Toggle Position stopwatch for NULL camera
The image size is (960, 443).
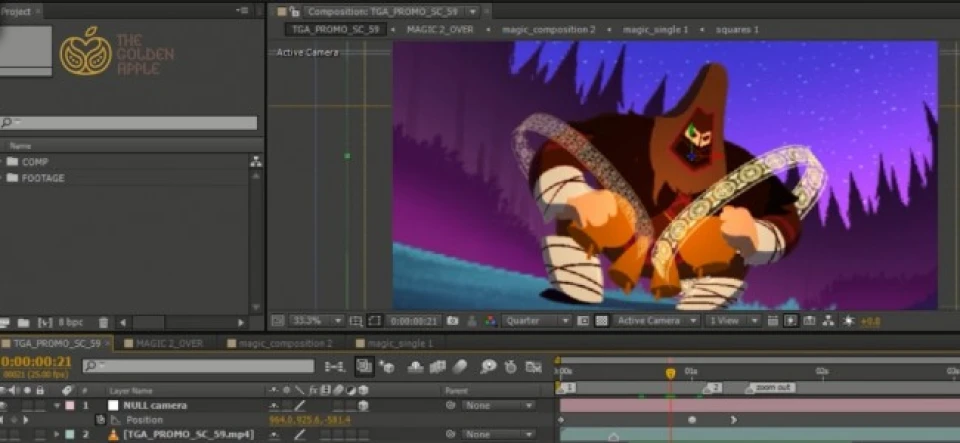(x=101, y=420)
